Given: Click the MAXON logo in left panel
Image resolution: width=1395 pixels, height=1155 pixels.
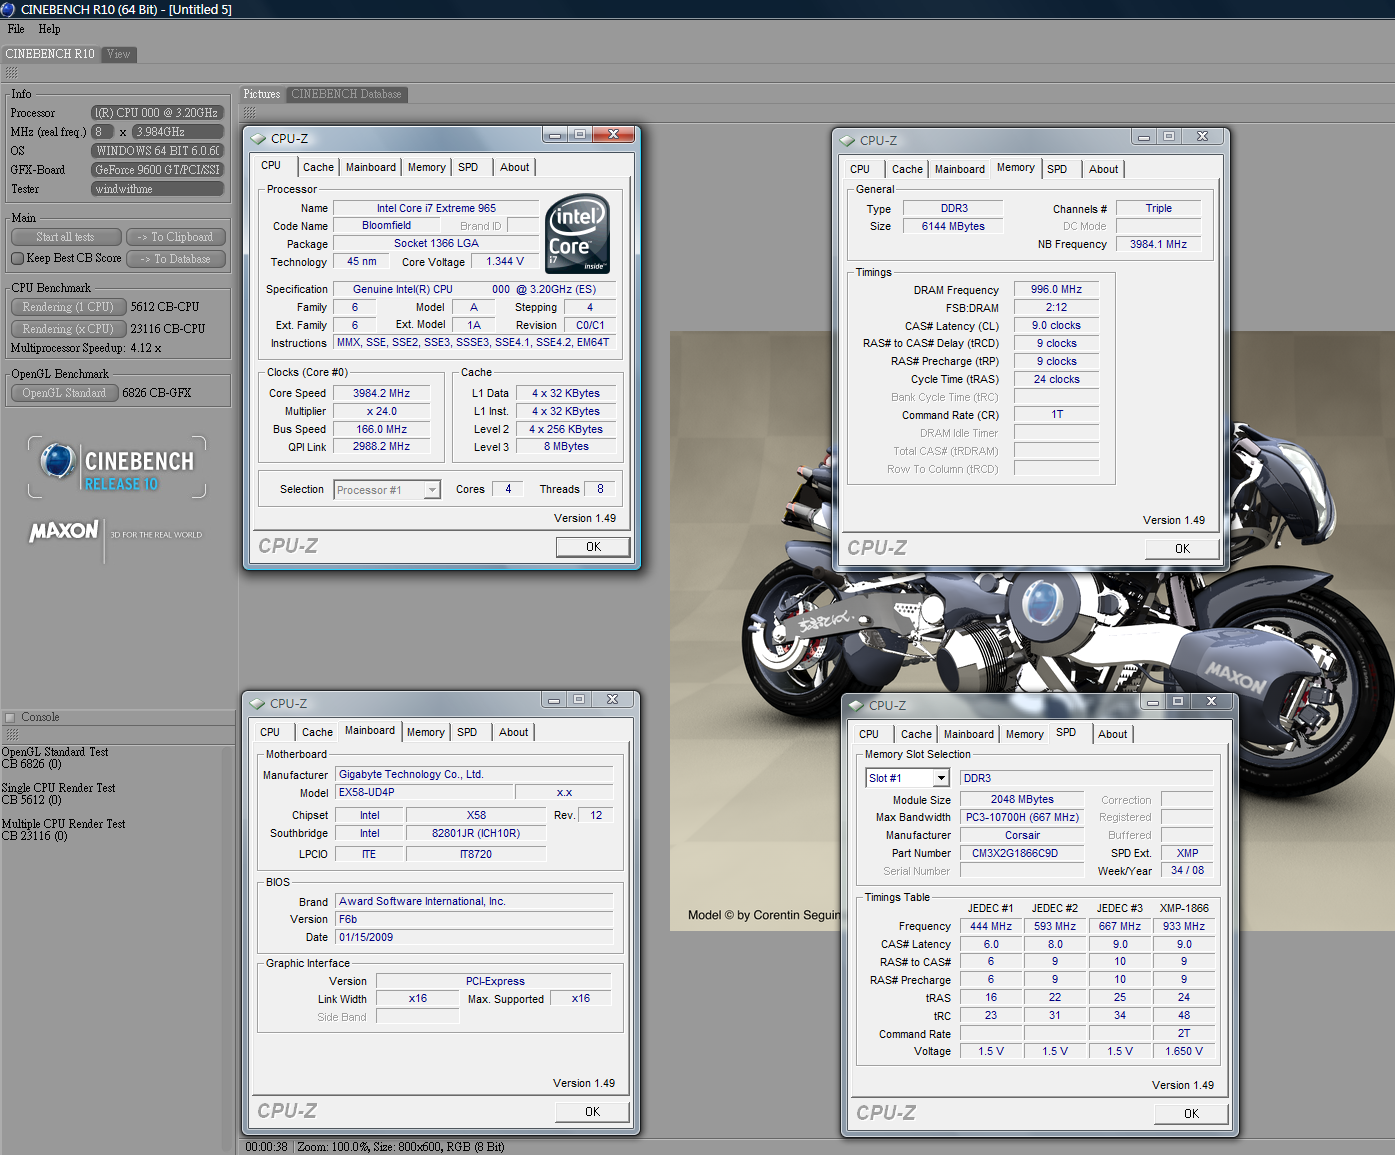Looking at the screenshot, I should click(x=64, y=531).
